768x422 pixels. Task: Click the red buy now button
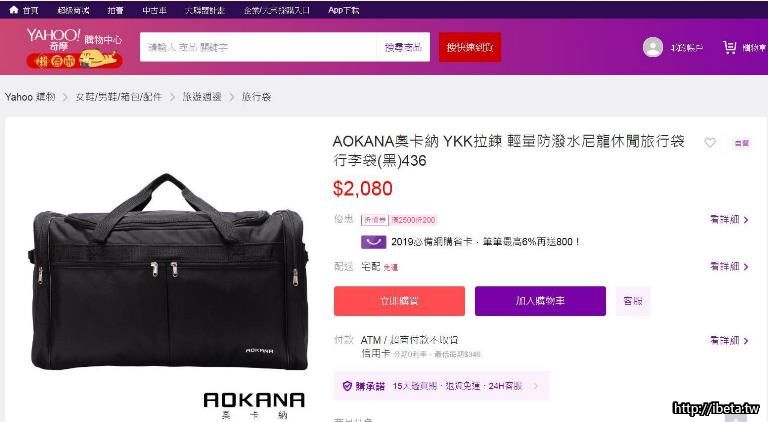click(x=399, y=301)
